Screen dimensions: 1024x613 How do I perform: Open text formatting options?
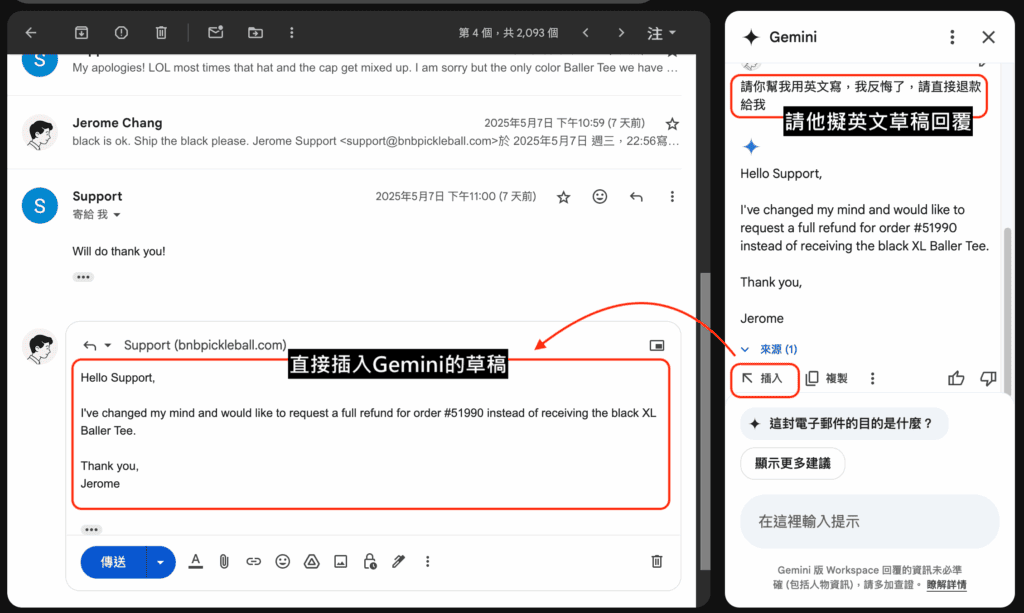click(x=195, y=561)
